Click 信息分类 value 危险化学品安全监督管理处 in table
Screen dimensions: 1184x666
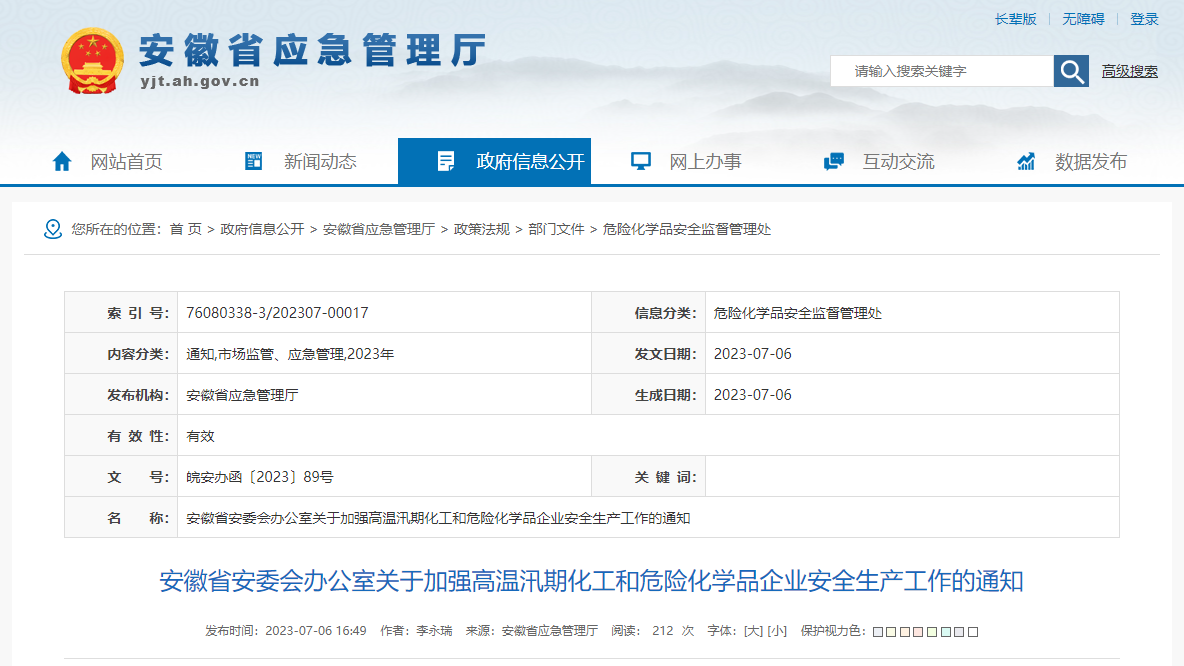[x=797, y=313]
